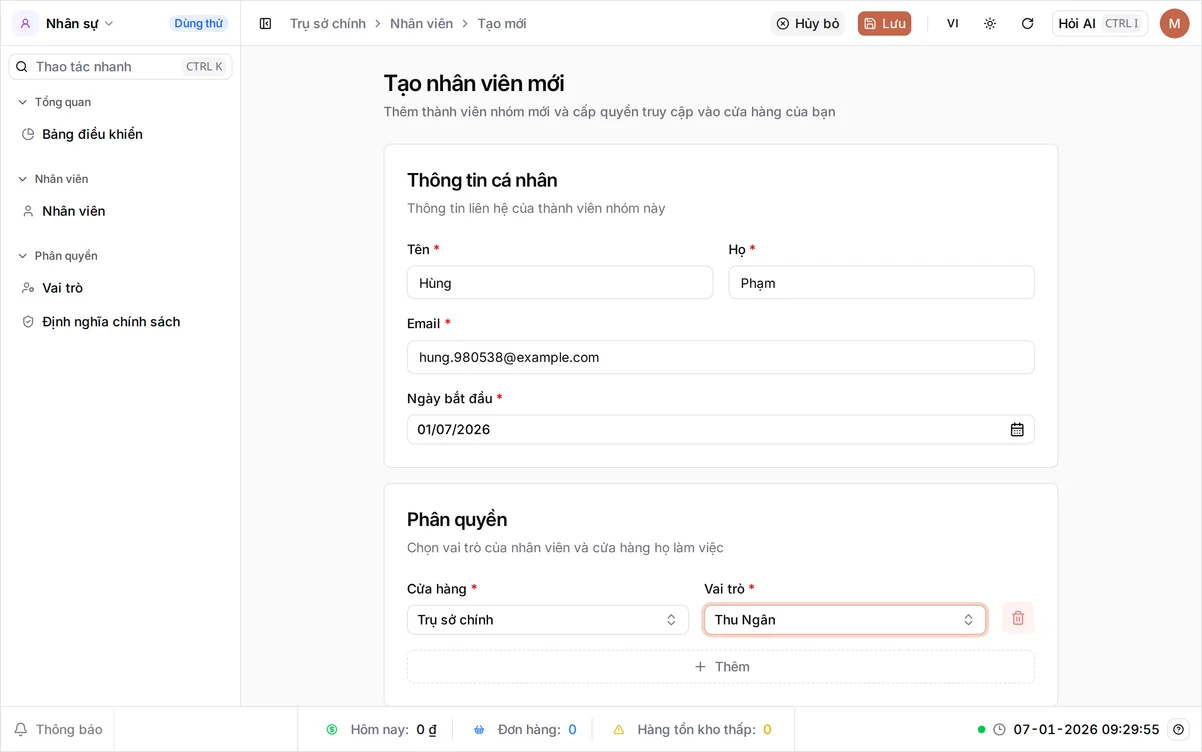Click the refresh icon in top bar
This screenshot has height=752, width=1202.
point(1027,23)
